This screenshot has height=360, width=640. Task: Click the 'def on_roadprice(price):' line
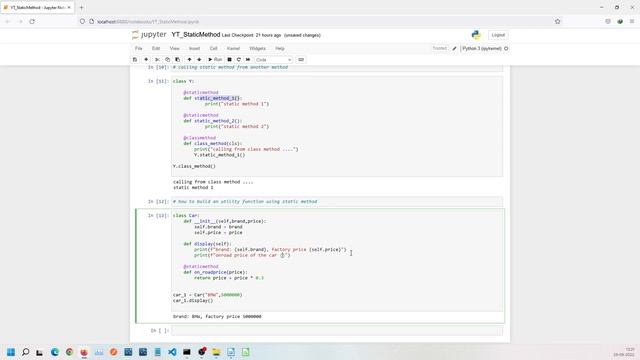coord(216,272)
